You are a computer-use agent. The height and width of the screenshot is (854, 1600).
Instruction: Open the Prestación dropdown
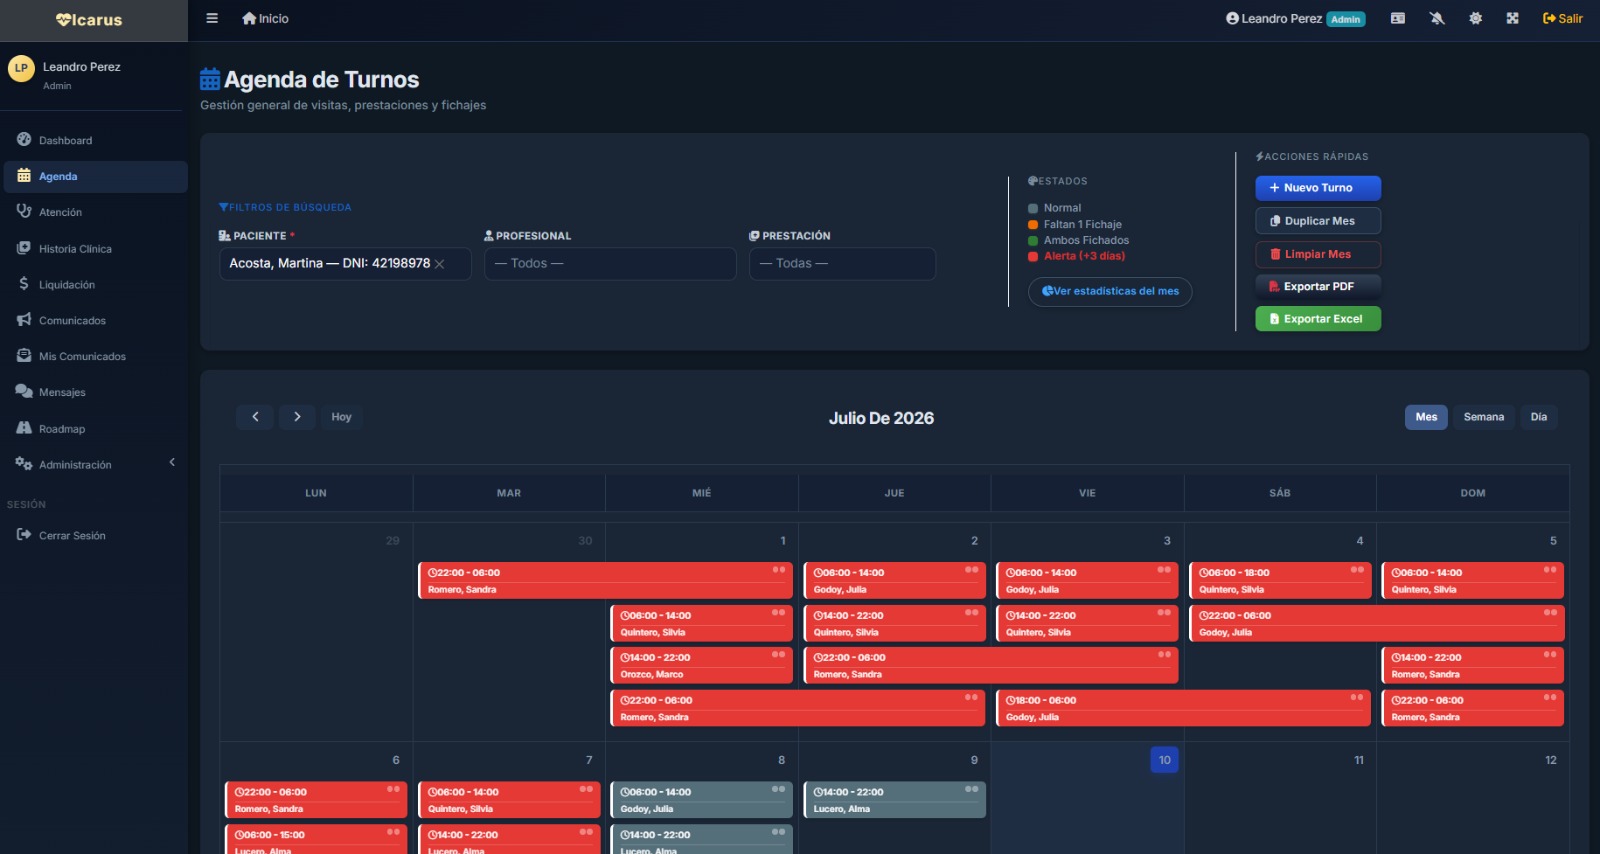tap(842, 264)
